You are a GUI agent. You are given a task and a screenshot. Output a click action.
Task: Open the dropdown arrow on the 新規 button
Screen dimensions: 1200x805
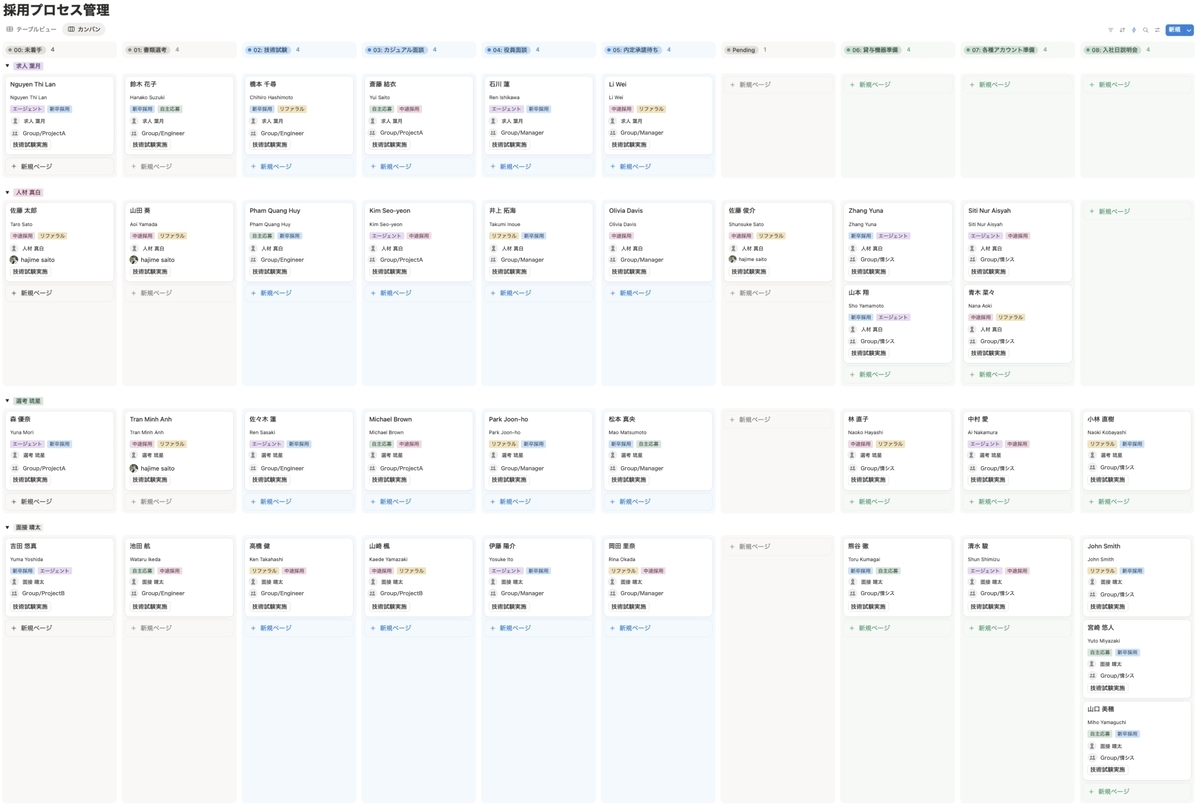coord(1189,30)
